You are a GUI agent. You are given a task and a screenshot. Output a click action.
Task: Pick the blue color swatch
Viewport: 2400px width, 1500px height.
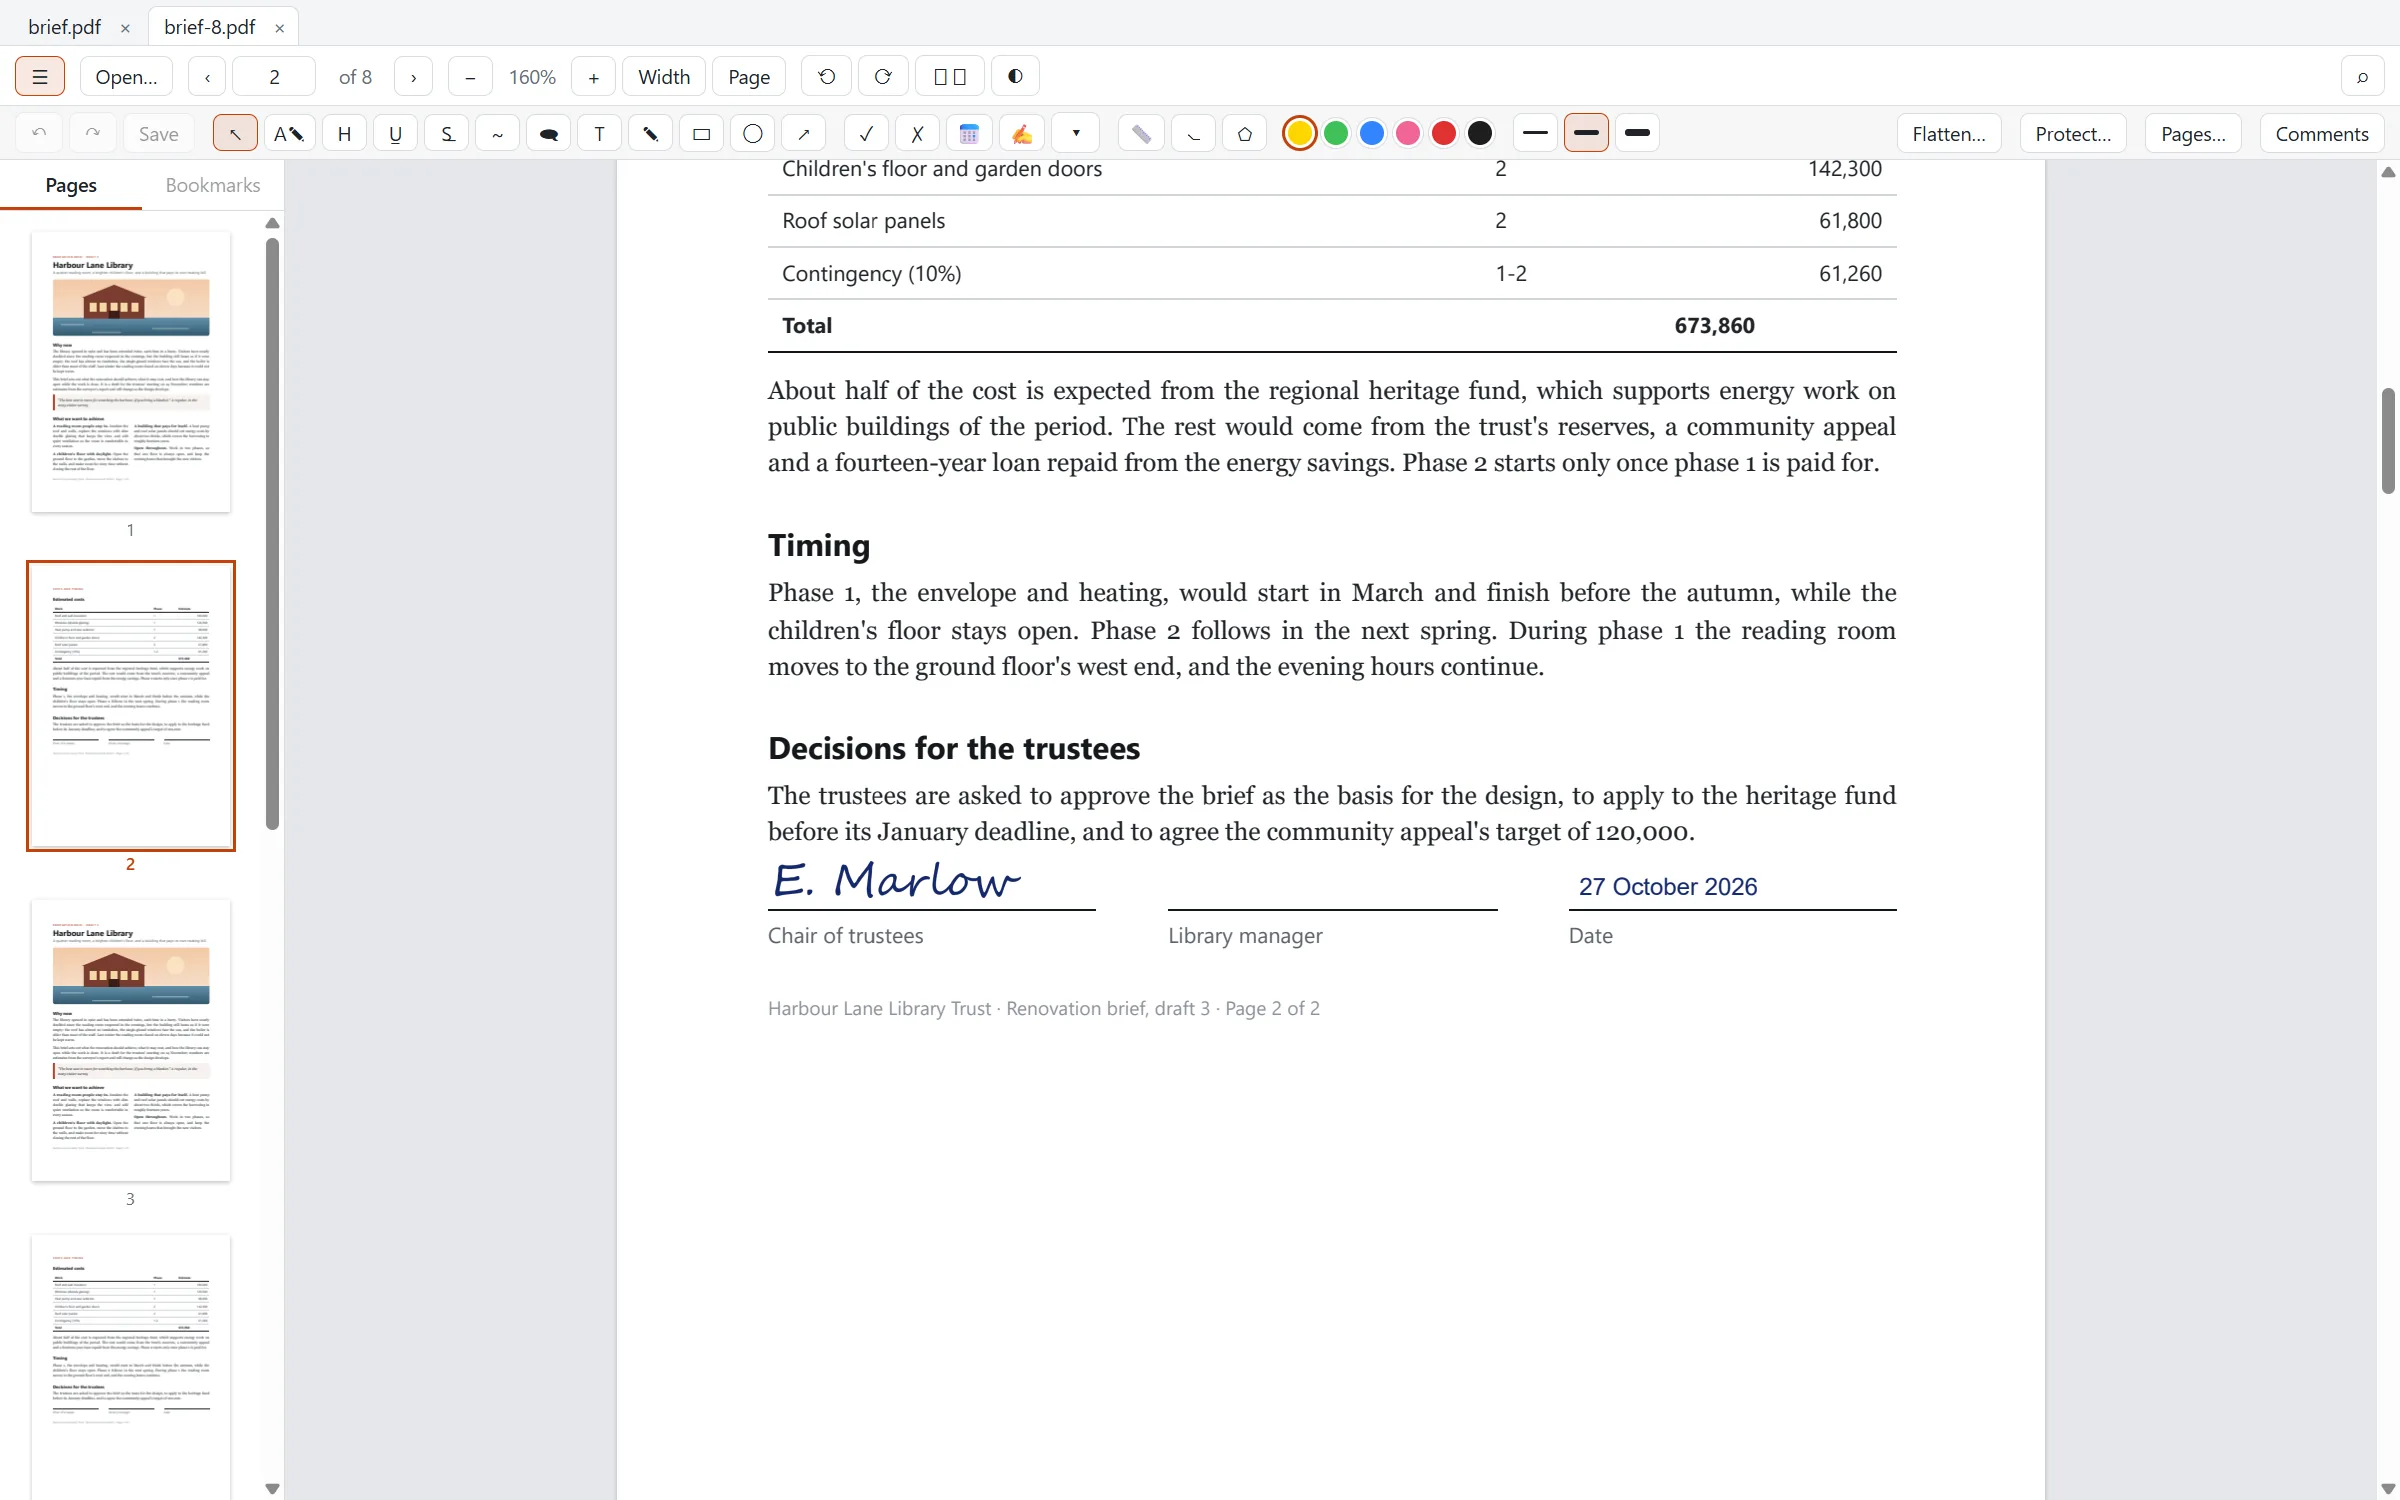pos(1372,133)
